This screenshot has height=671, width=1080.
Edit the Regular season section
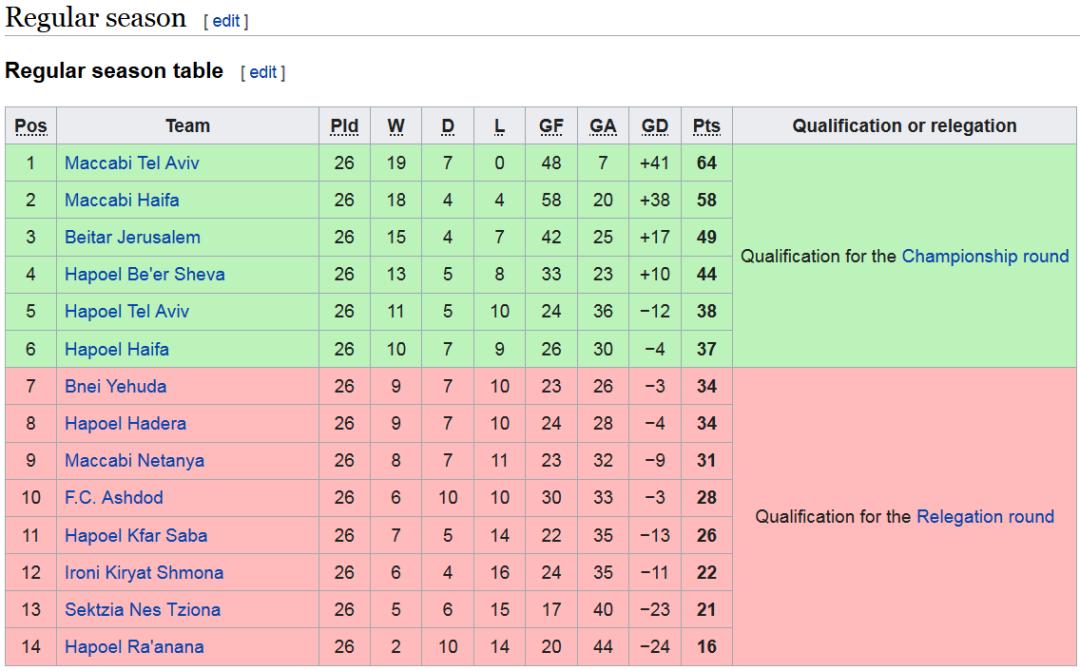(226, 21)
